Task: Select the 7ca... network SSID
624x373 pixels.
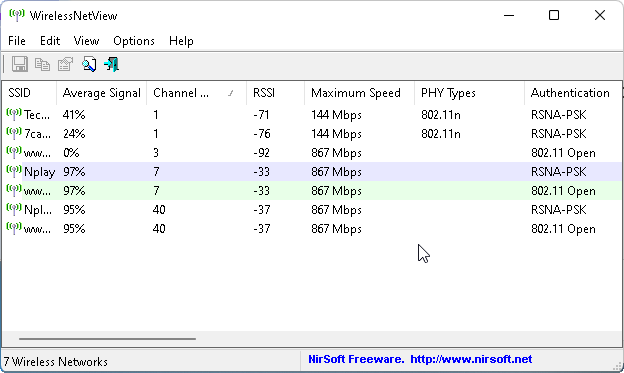Action: pyautogui.click(x=37, y=134)
